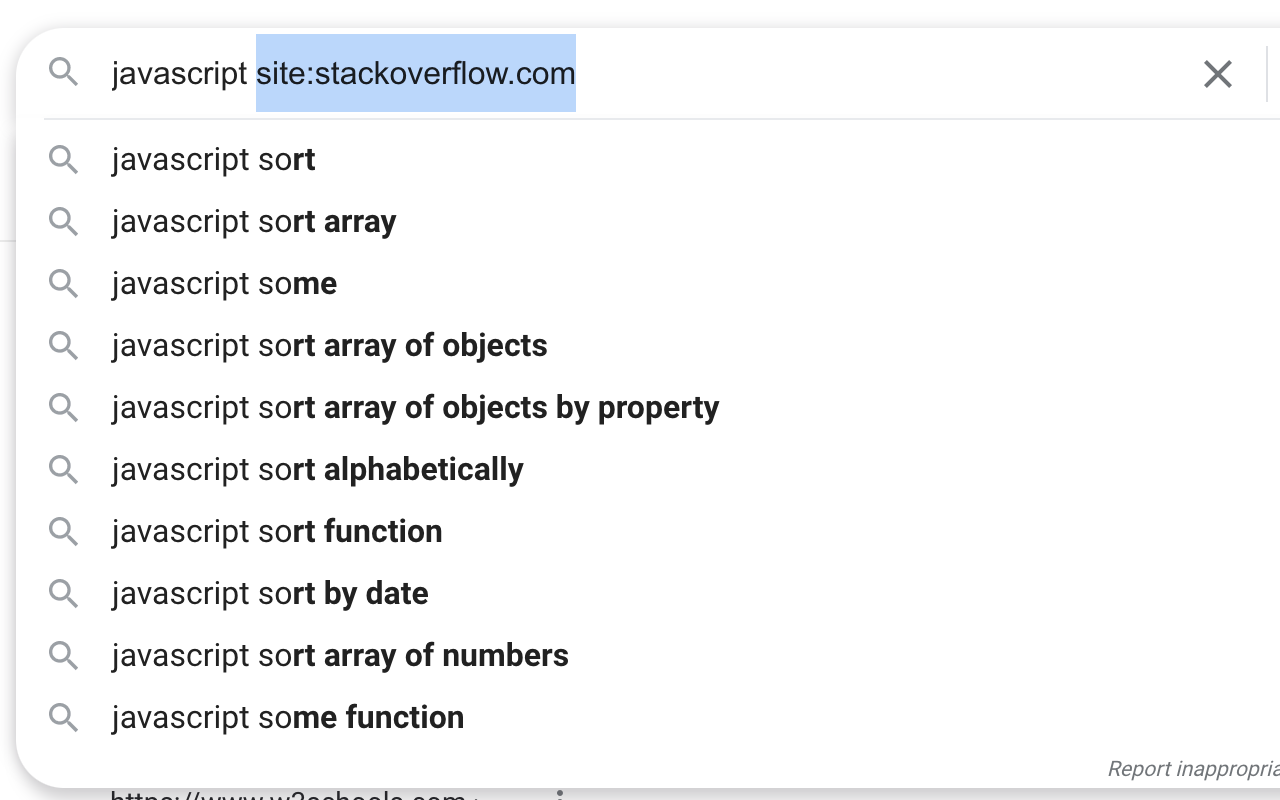Click magnifier icon beside "javascript sort alphabetically"

64,470
